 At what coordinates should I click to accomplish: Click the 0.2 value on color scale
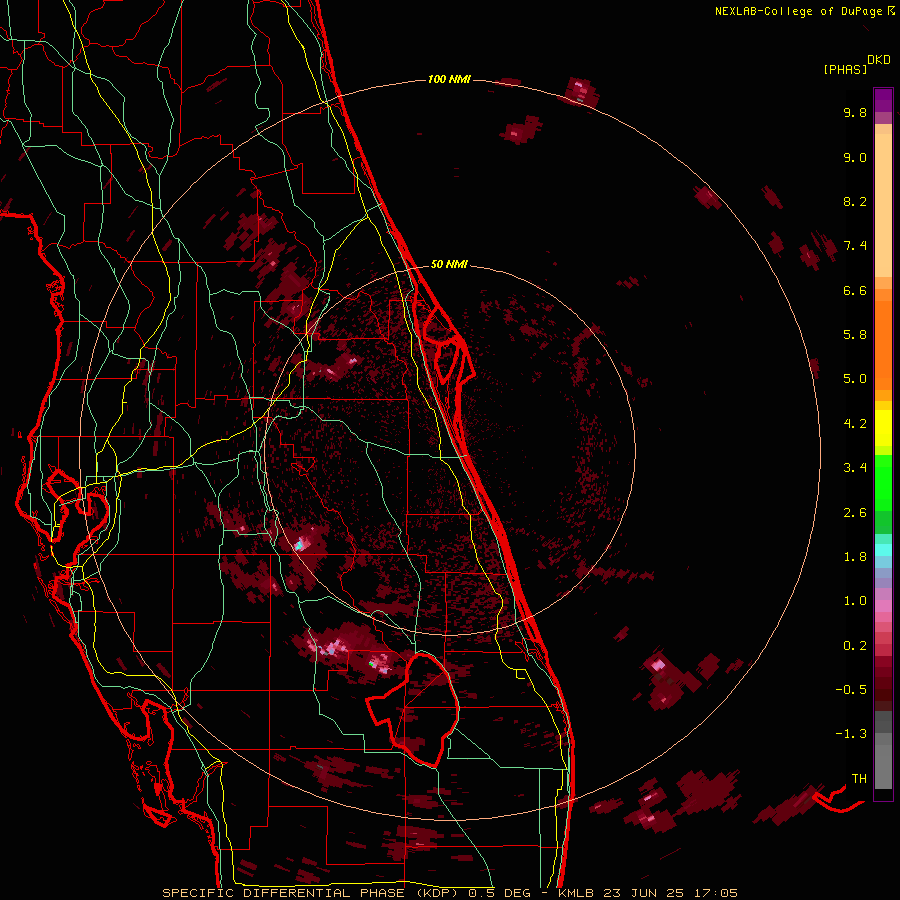[855, 646]
